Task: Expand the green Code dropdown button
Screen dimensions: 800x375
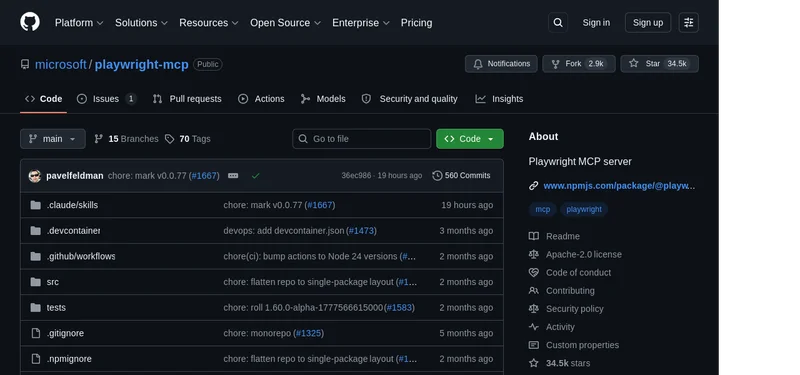Action: click(x=469, y=139)
